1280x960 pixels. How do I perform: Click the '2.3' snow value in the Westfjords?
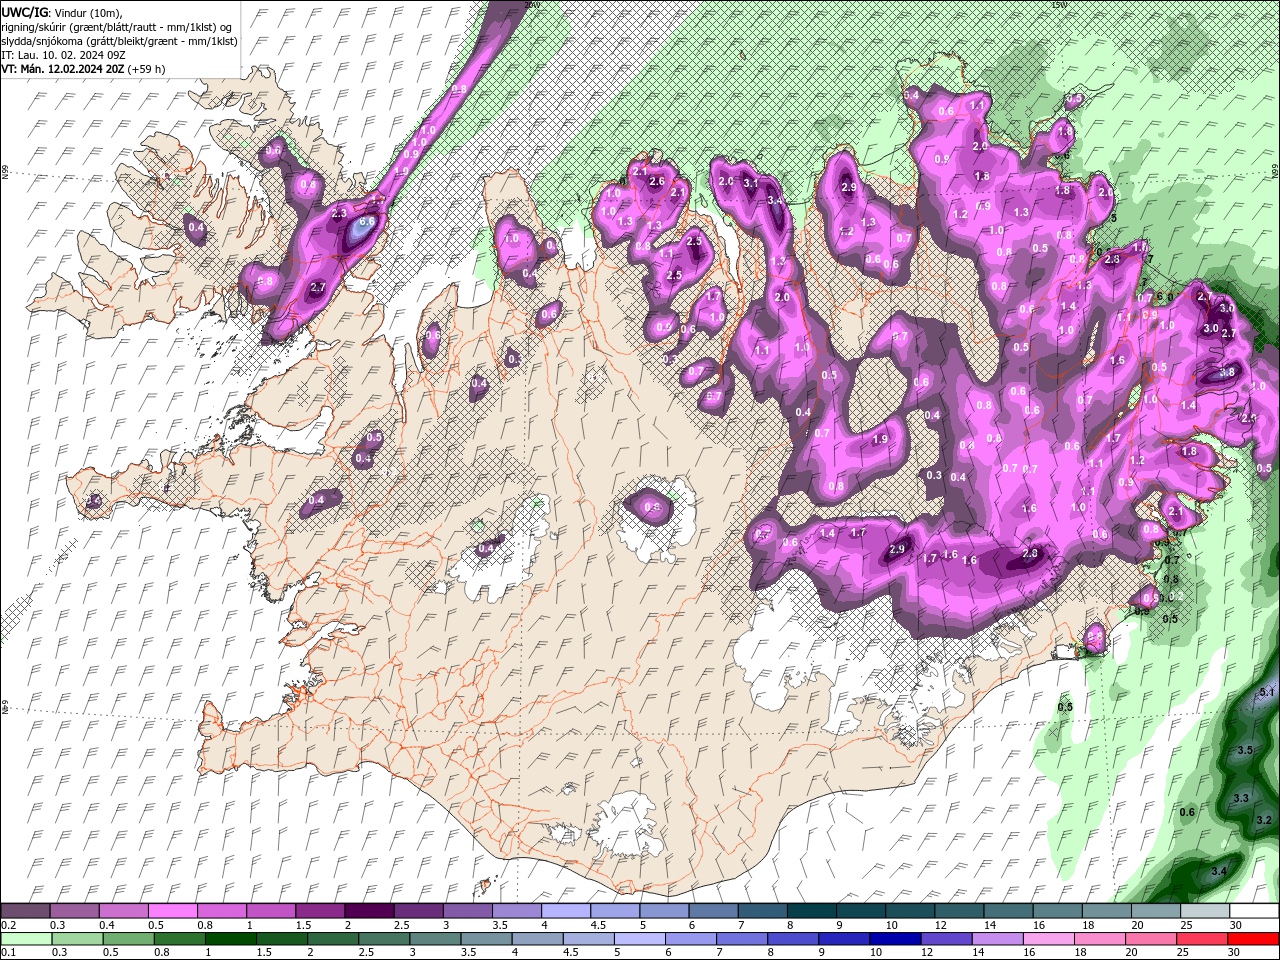[x=339, y=213]
